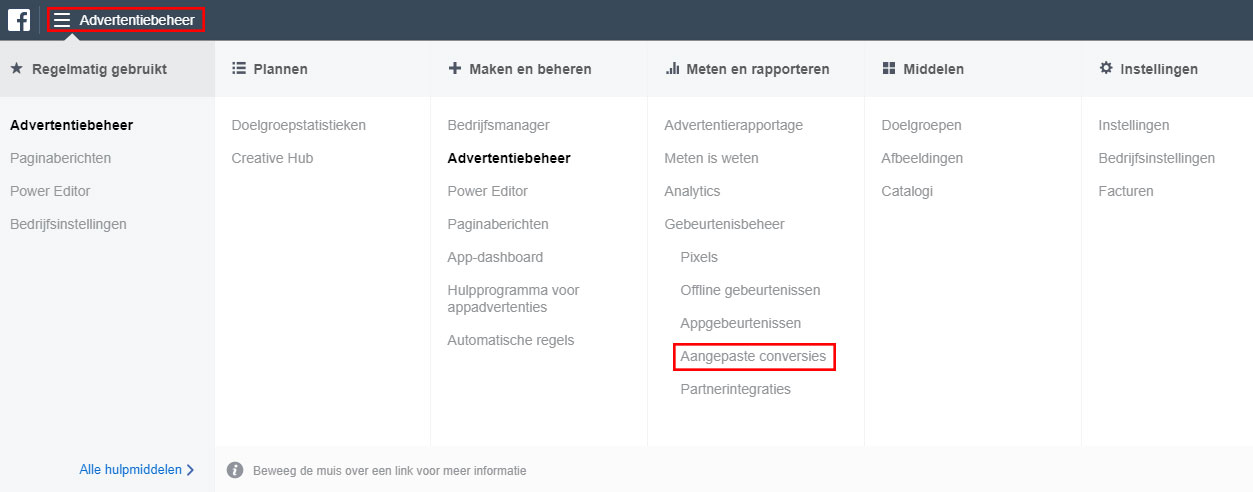Open Aangepaste conversies
1253x492 pixels.
pyautogui.click(x=754, y=356)
